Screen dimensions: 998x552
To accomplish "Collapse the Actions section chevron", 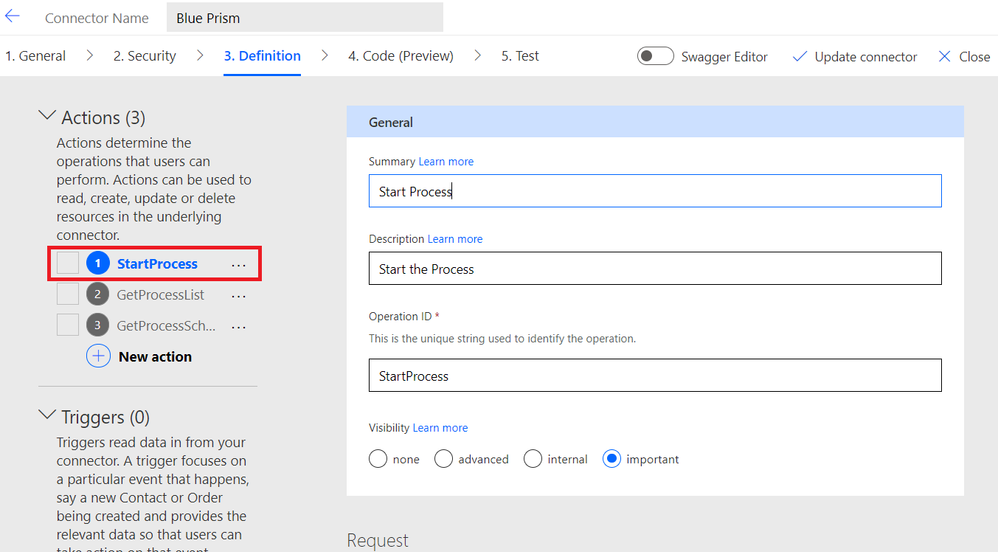I will [46, 116].
